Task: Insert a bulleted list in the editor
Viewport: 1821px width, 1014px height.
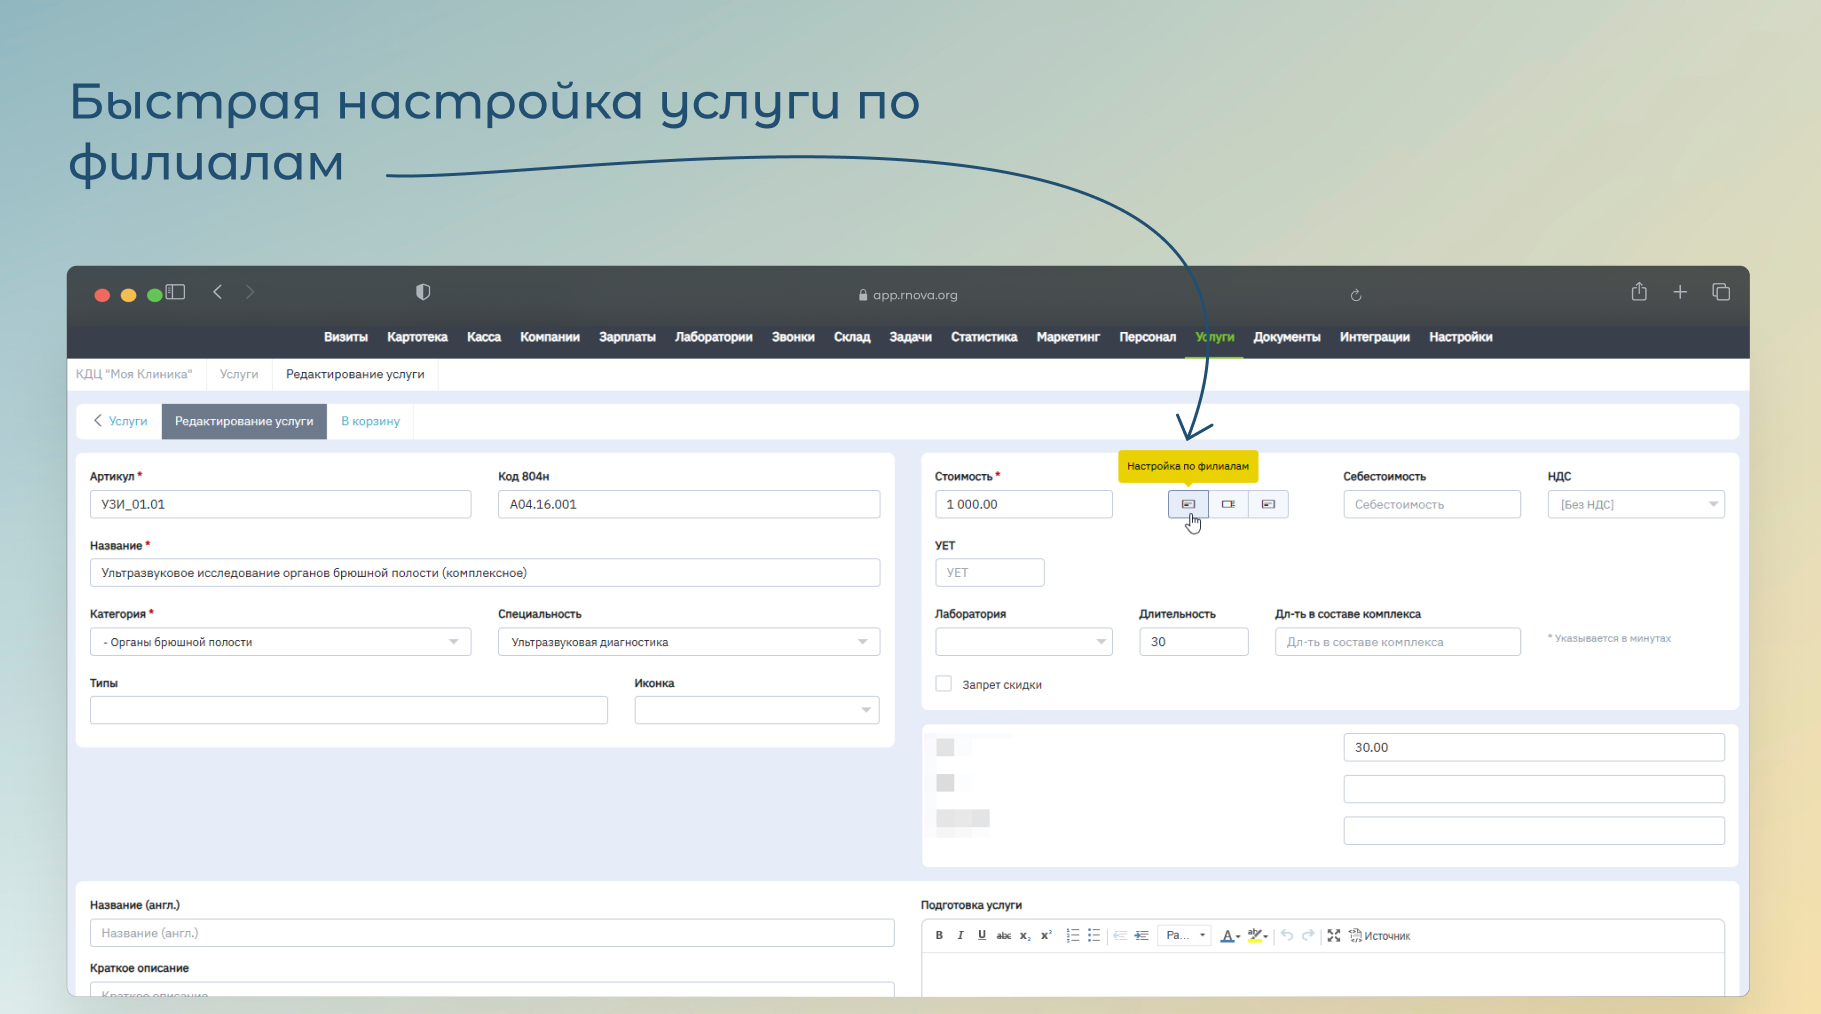Action: click(x=1094, y=936)
